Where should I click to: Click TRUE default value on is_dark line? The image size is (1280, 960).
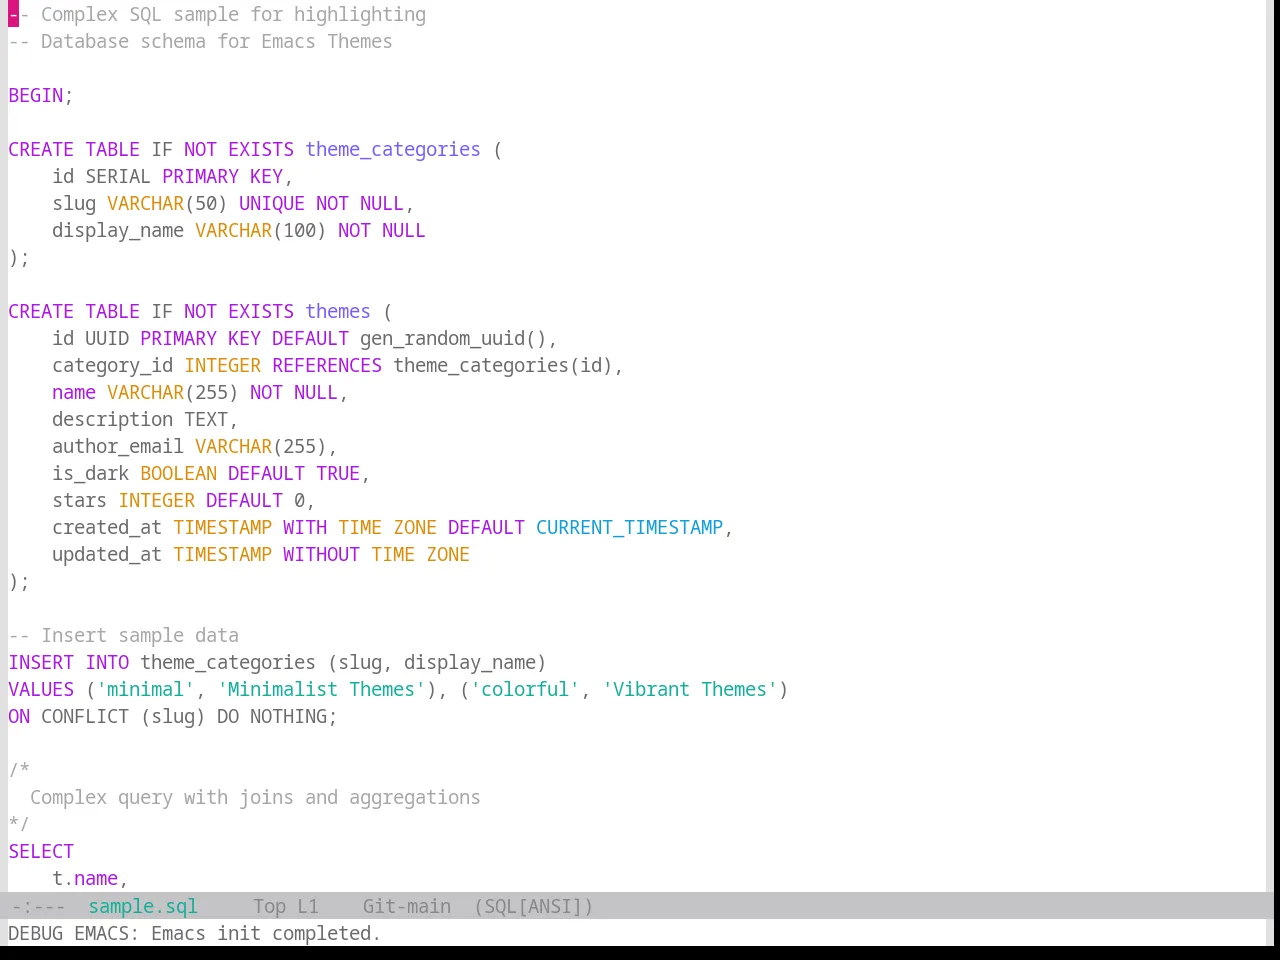click(x=338, y=473)
